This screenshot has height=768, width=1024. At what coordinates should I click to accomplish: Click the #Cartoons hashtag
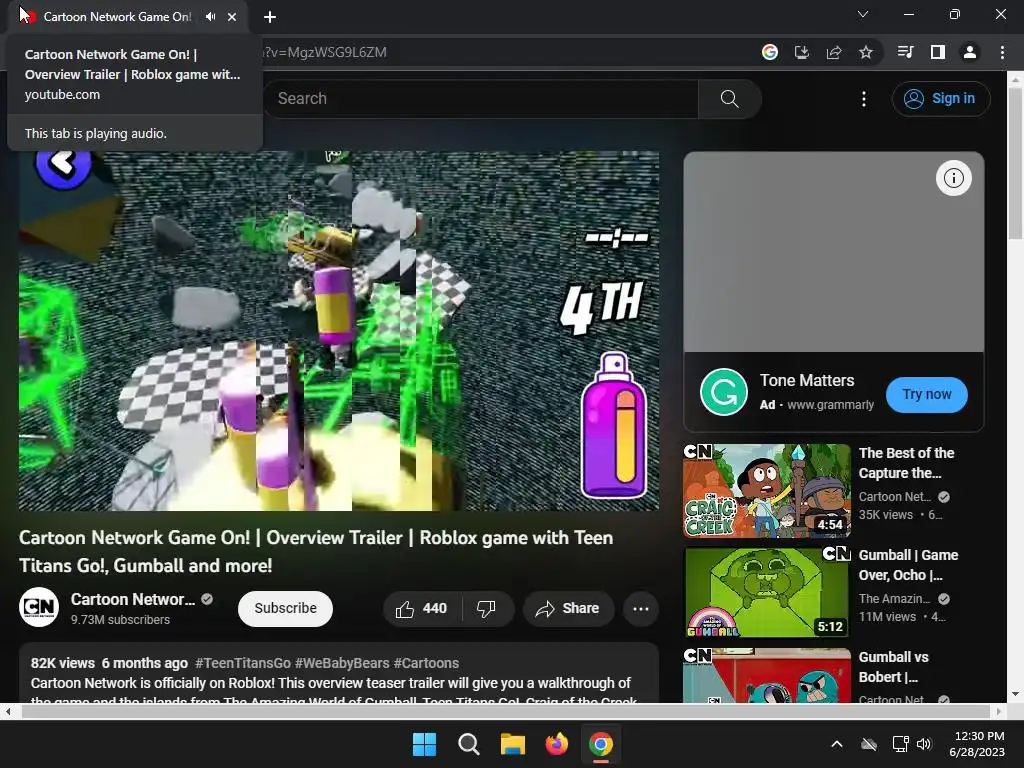tap(426, 663)
